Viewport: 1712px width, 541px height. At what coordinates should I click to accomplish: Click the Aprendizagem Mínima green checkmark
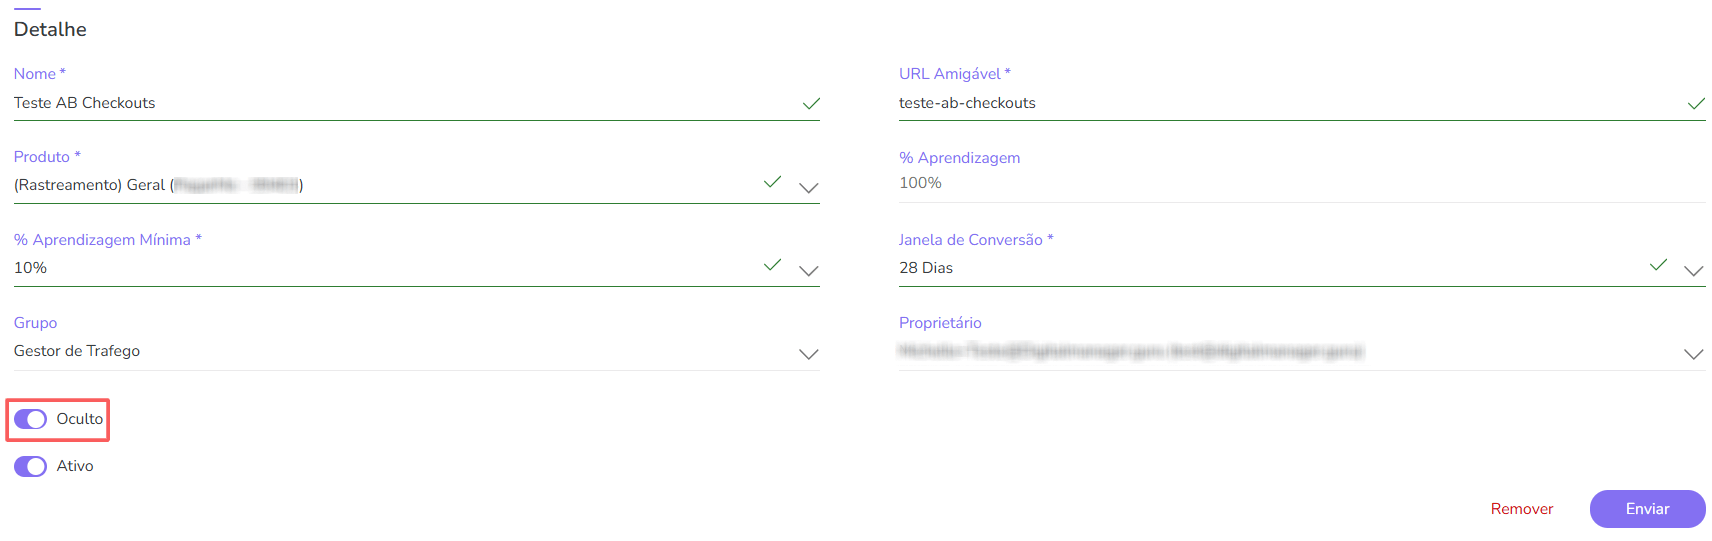pos(772,265)
